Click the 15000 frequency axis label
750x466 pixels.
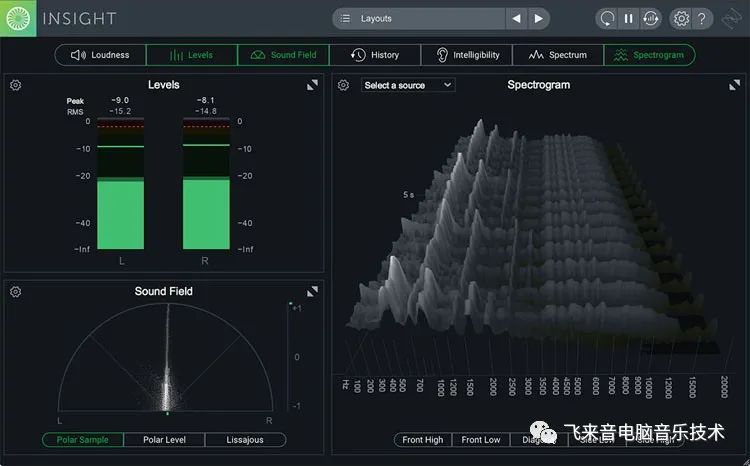point(692,387)
